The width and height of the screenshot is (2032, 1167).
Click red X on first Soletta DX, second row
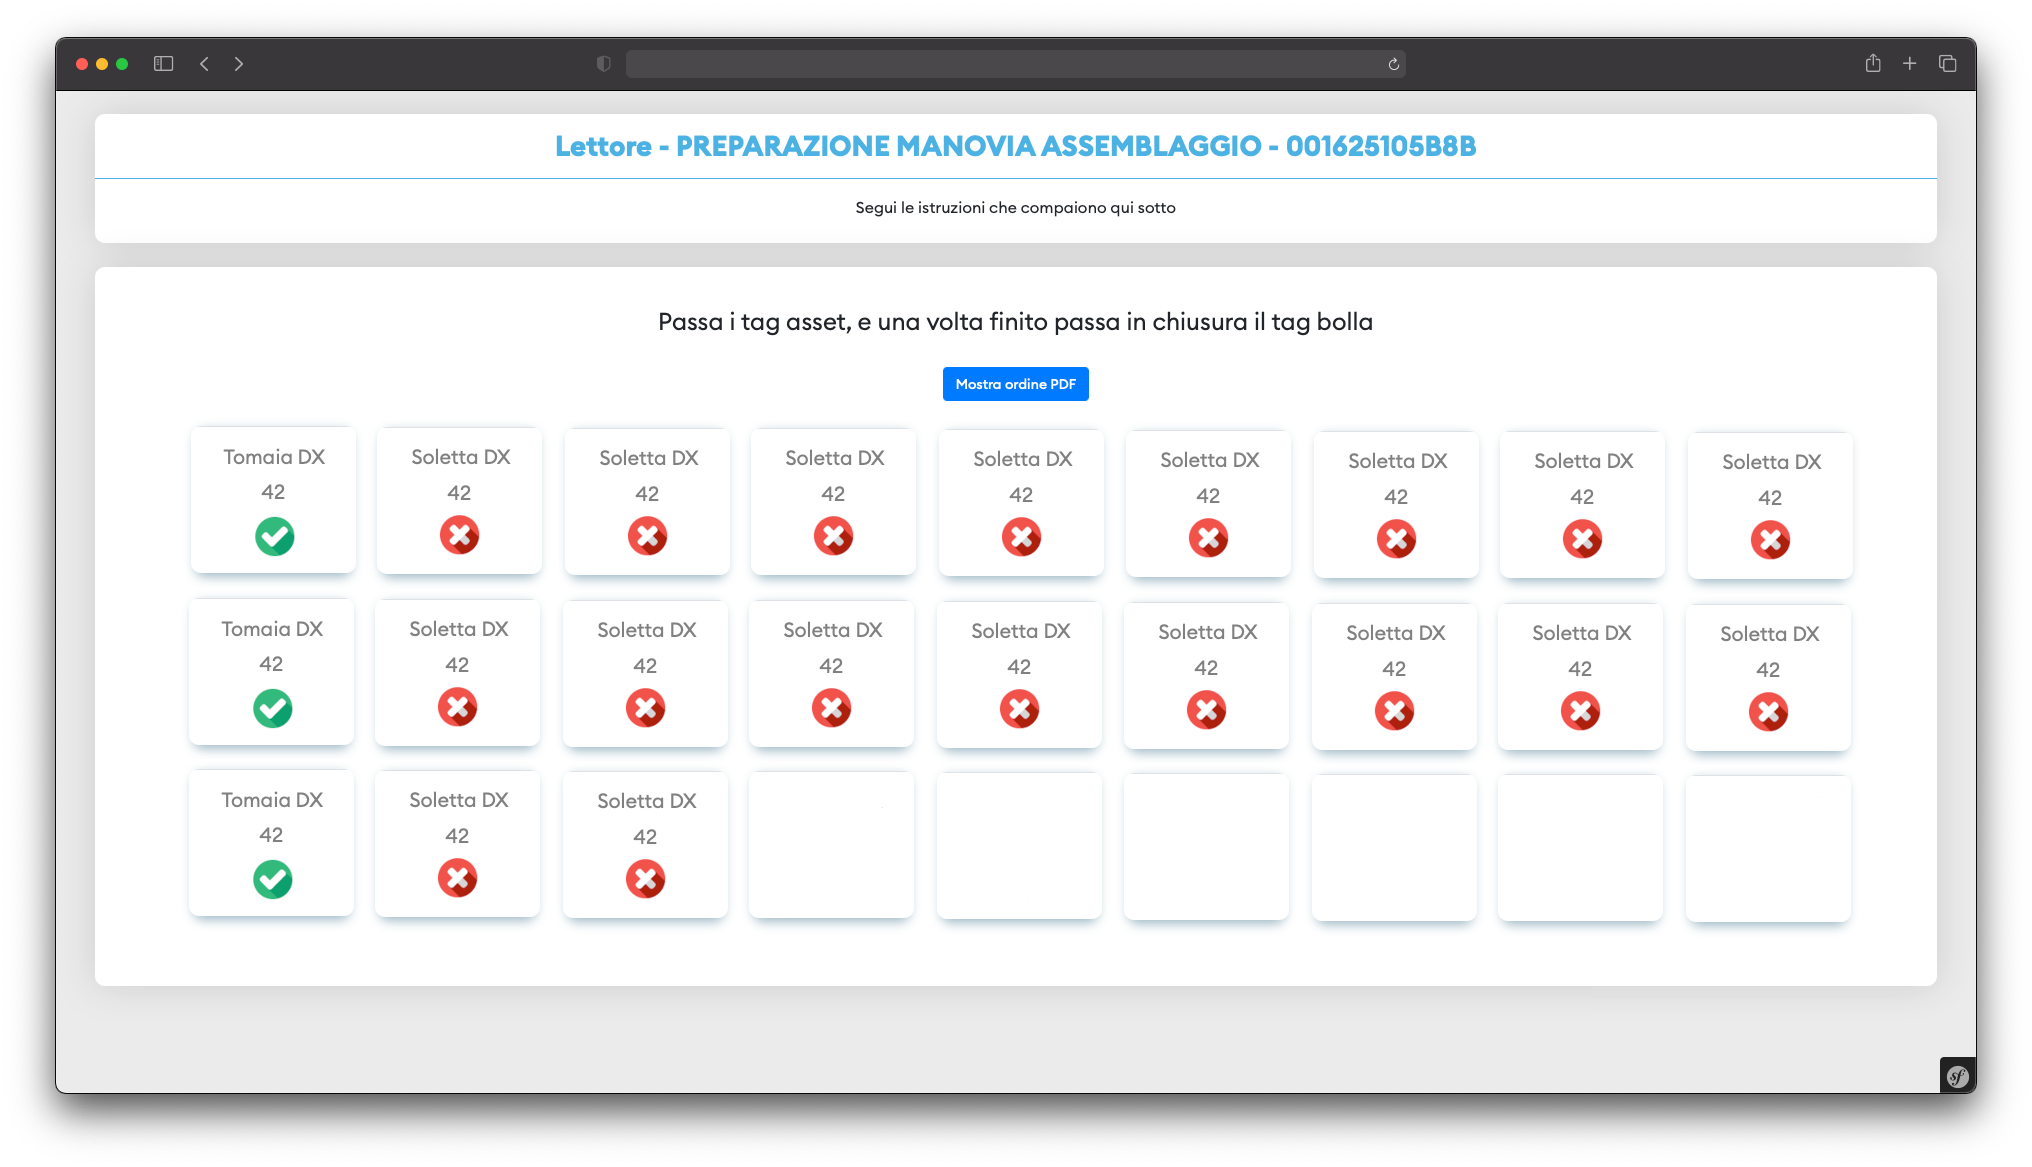457,708
